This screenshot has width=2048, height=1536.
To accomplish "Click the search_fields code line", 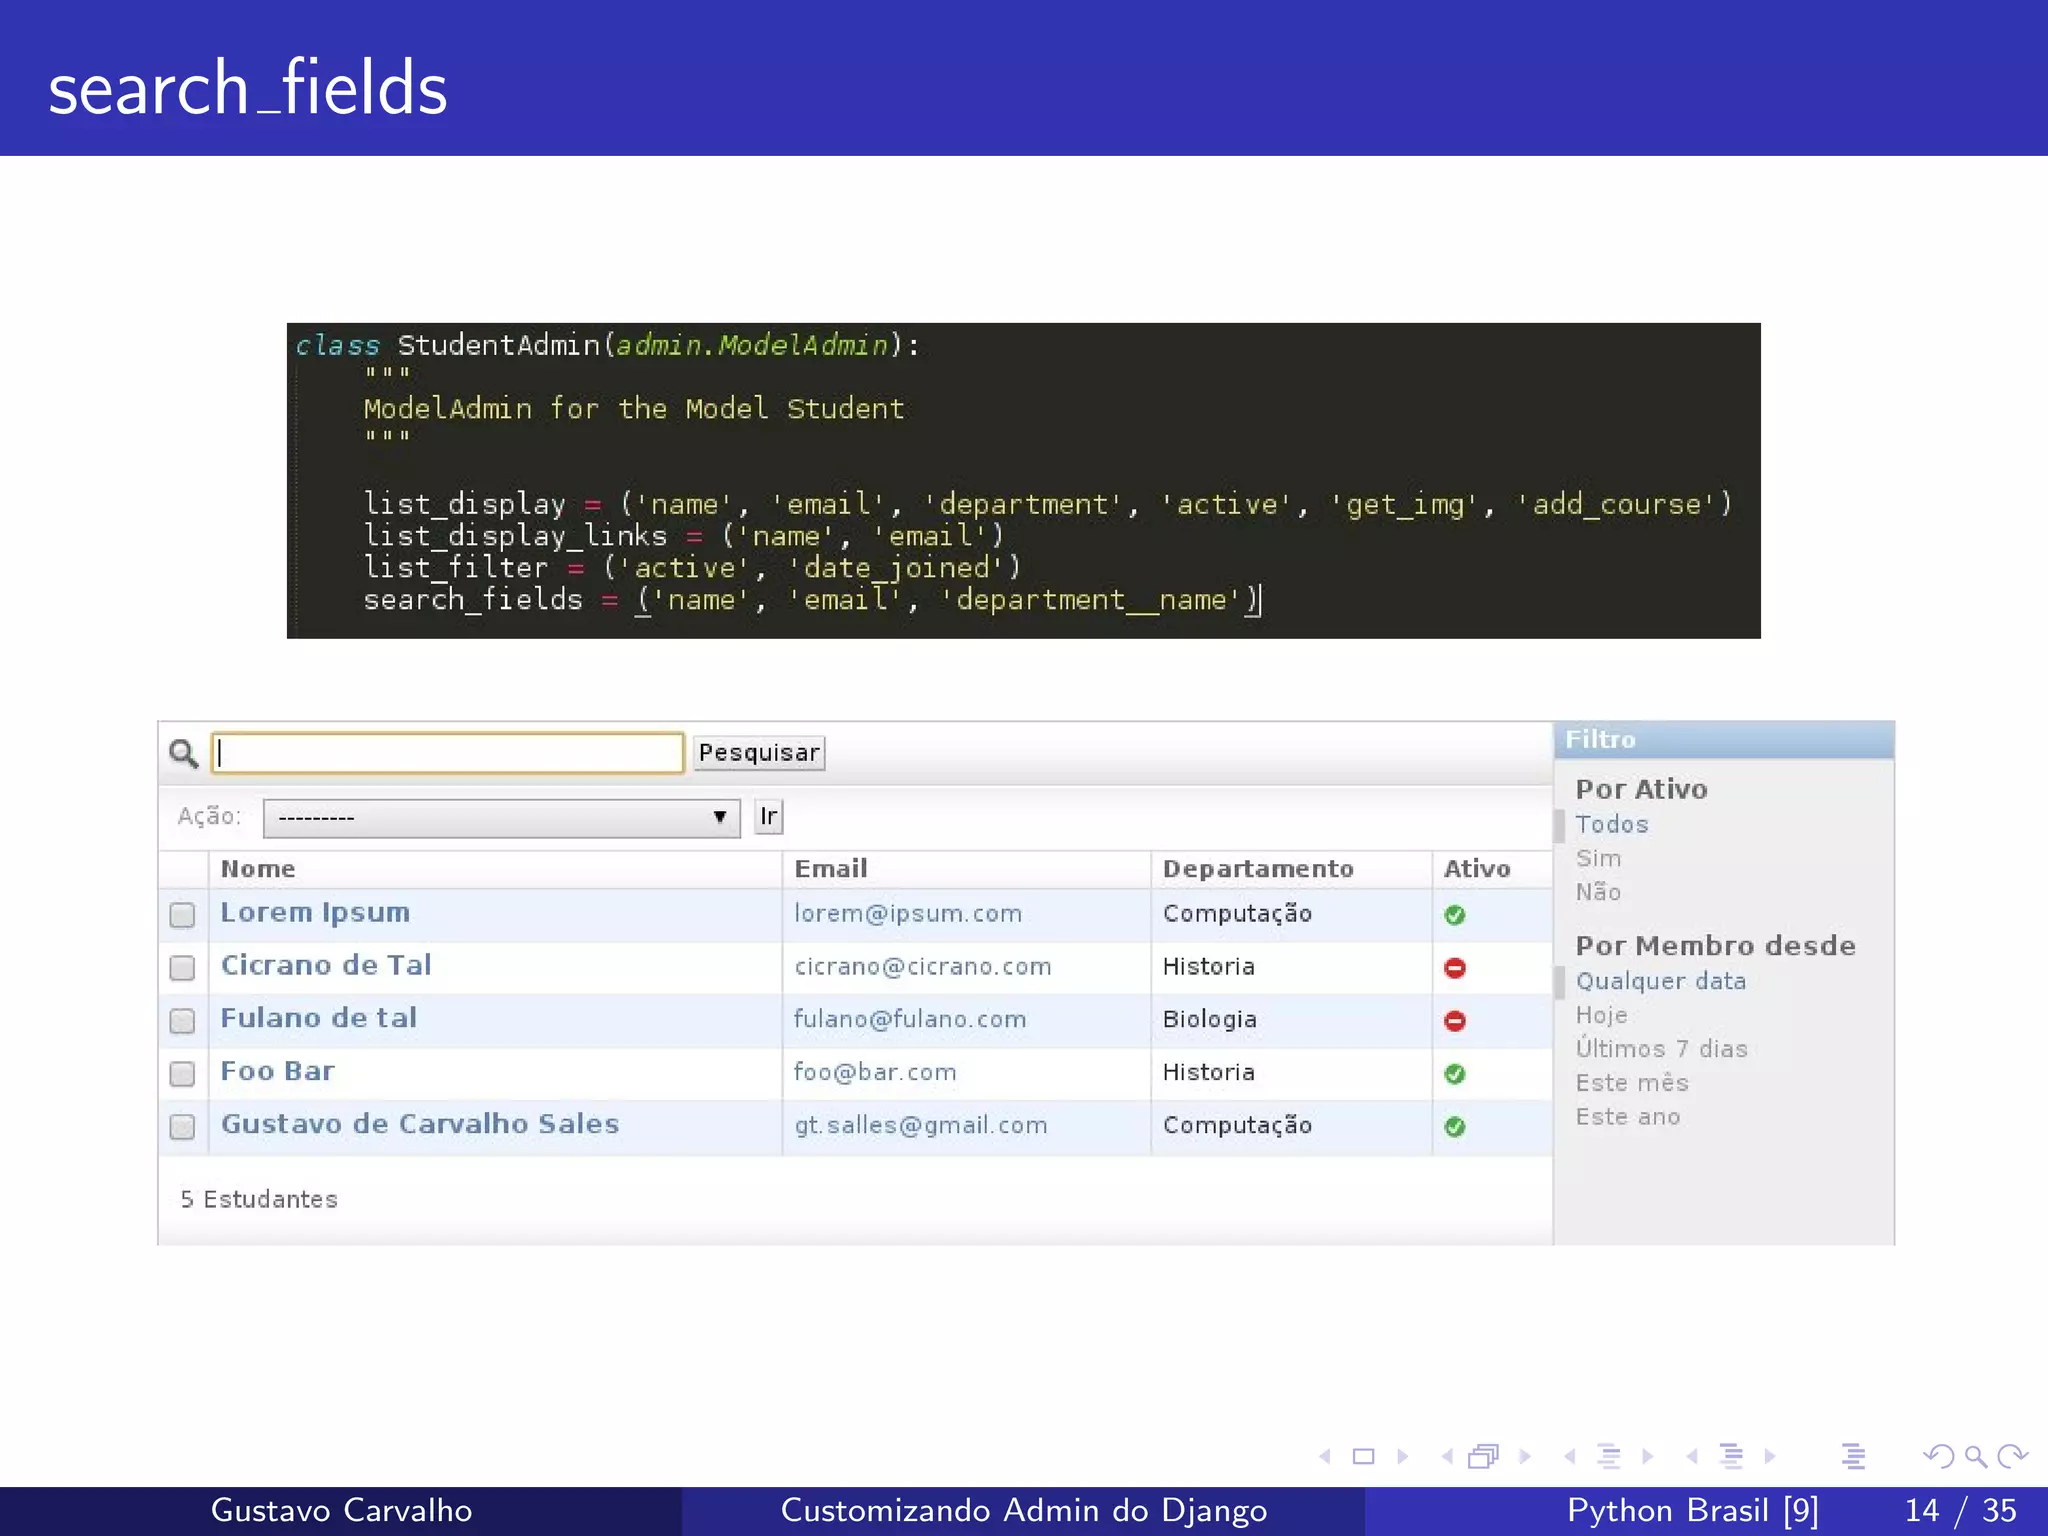I will (812, 601).
